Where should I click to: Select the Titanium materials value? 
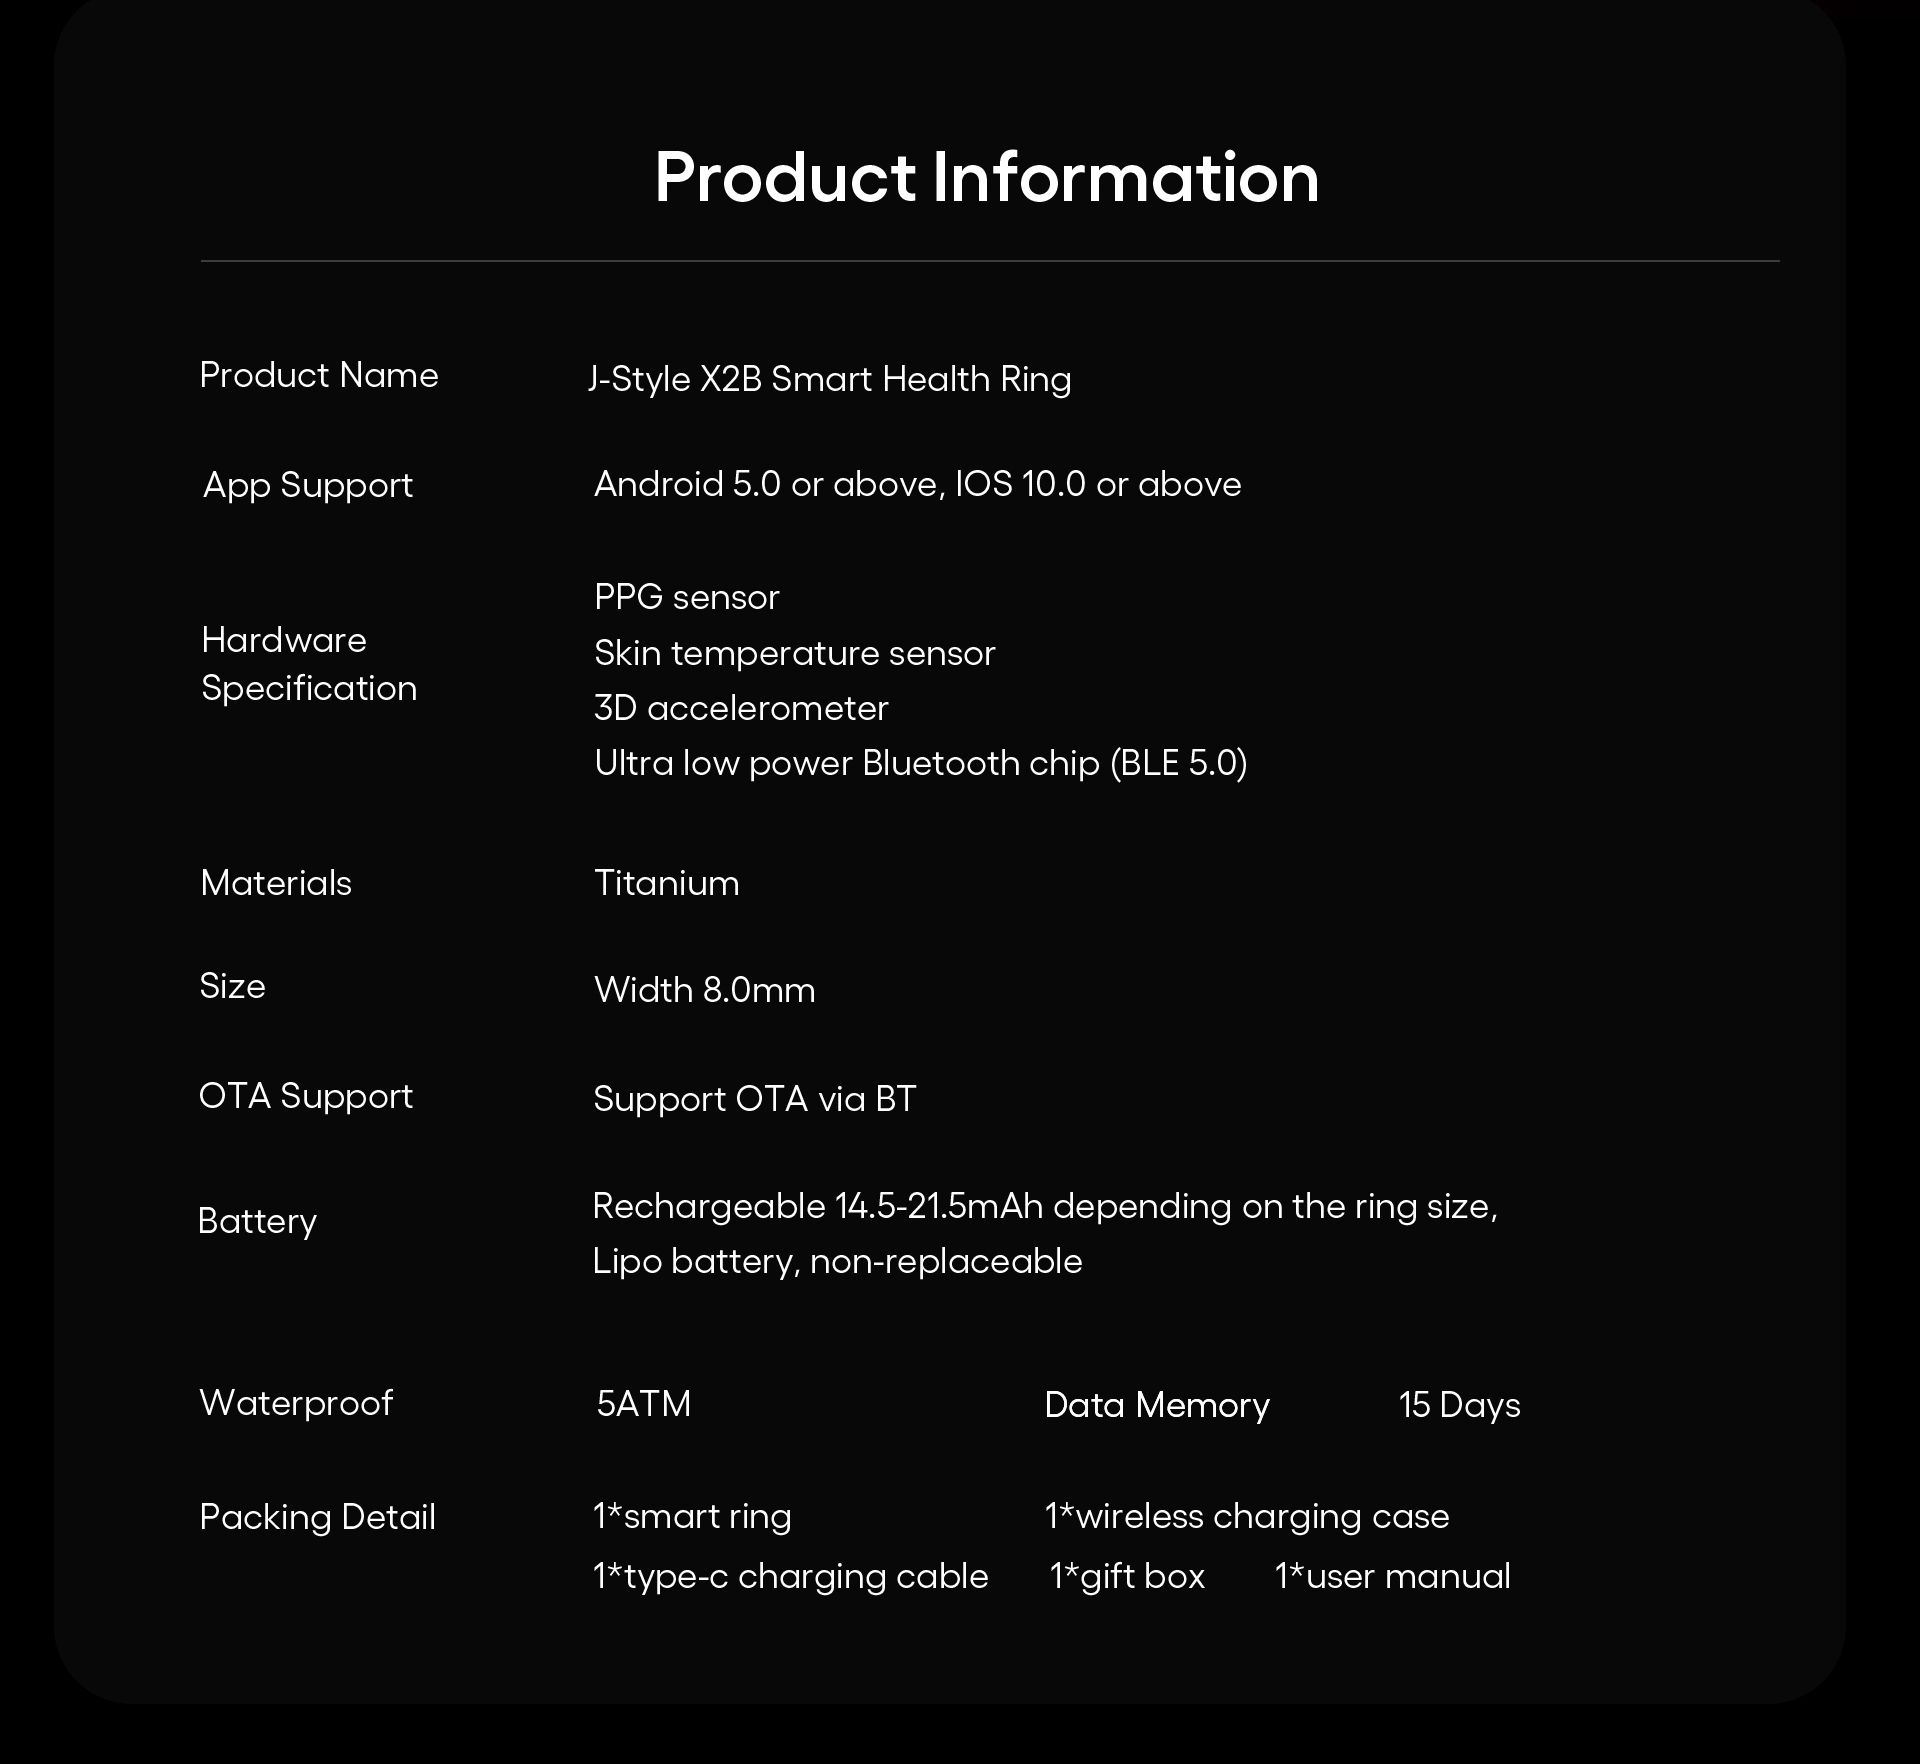click(x=667, y=883)
